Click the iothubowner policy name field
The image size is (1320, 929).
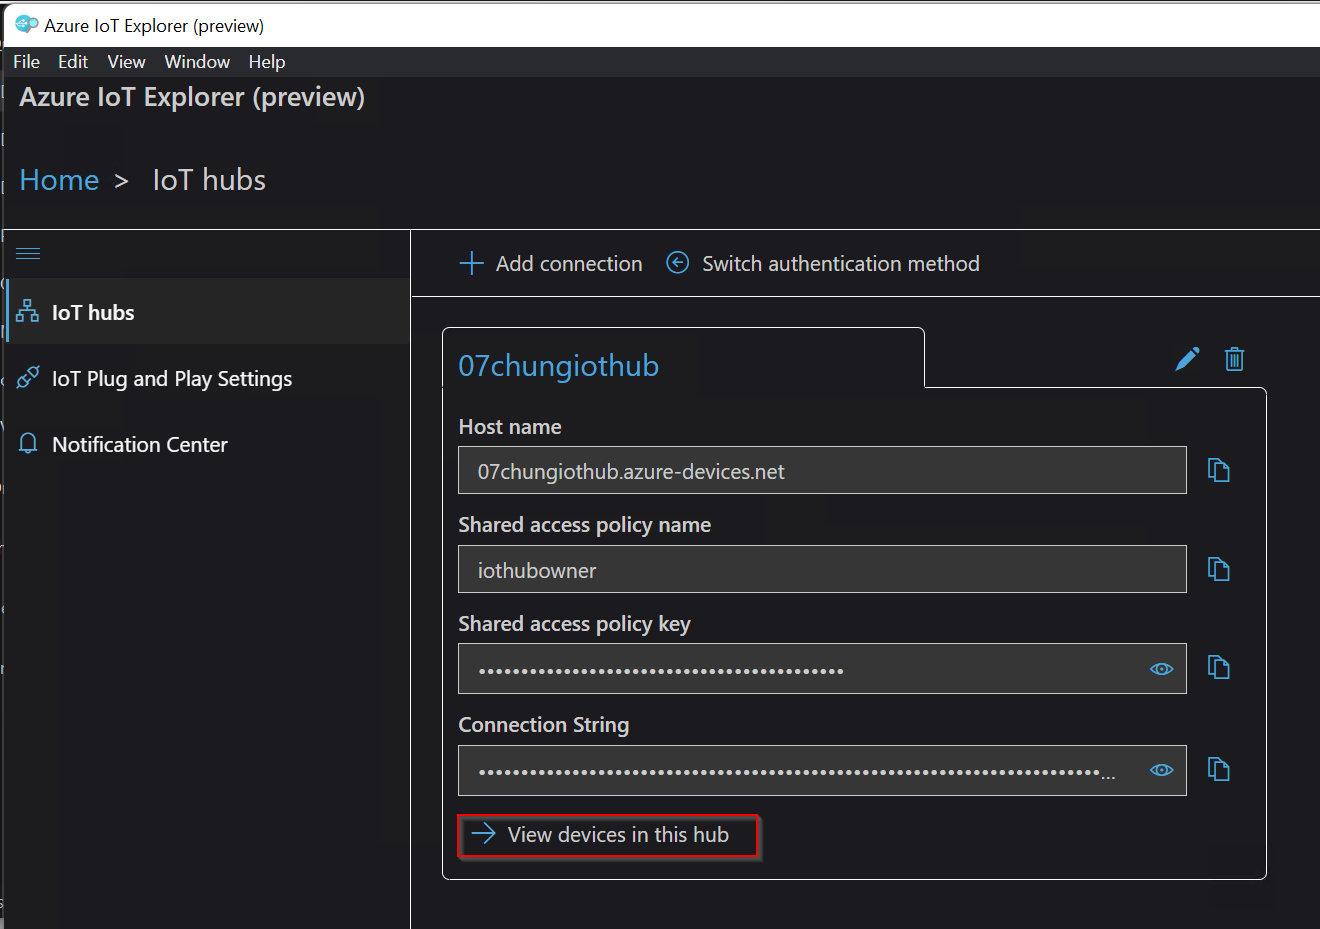[x=822, y=569]
